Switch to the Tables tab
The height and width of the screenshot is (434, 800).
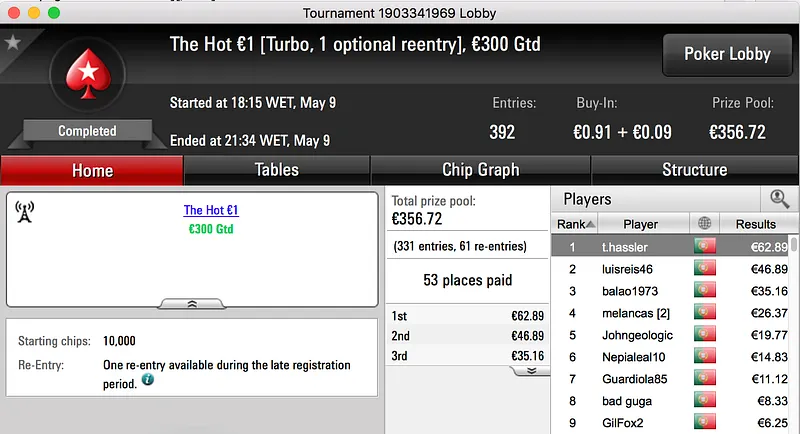coord(277,170)
